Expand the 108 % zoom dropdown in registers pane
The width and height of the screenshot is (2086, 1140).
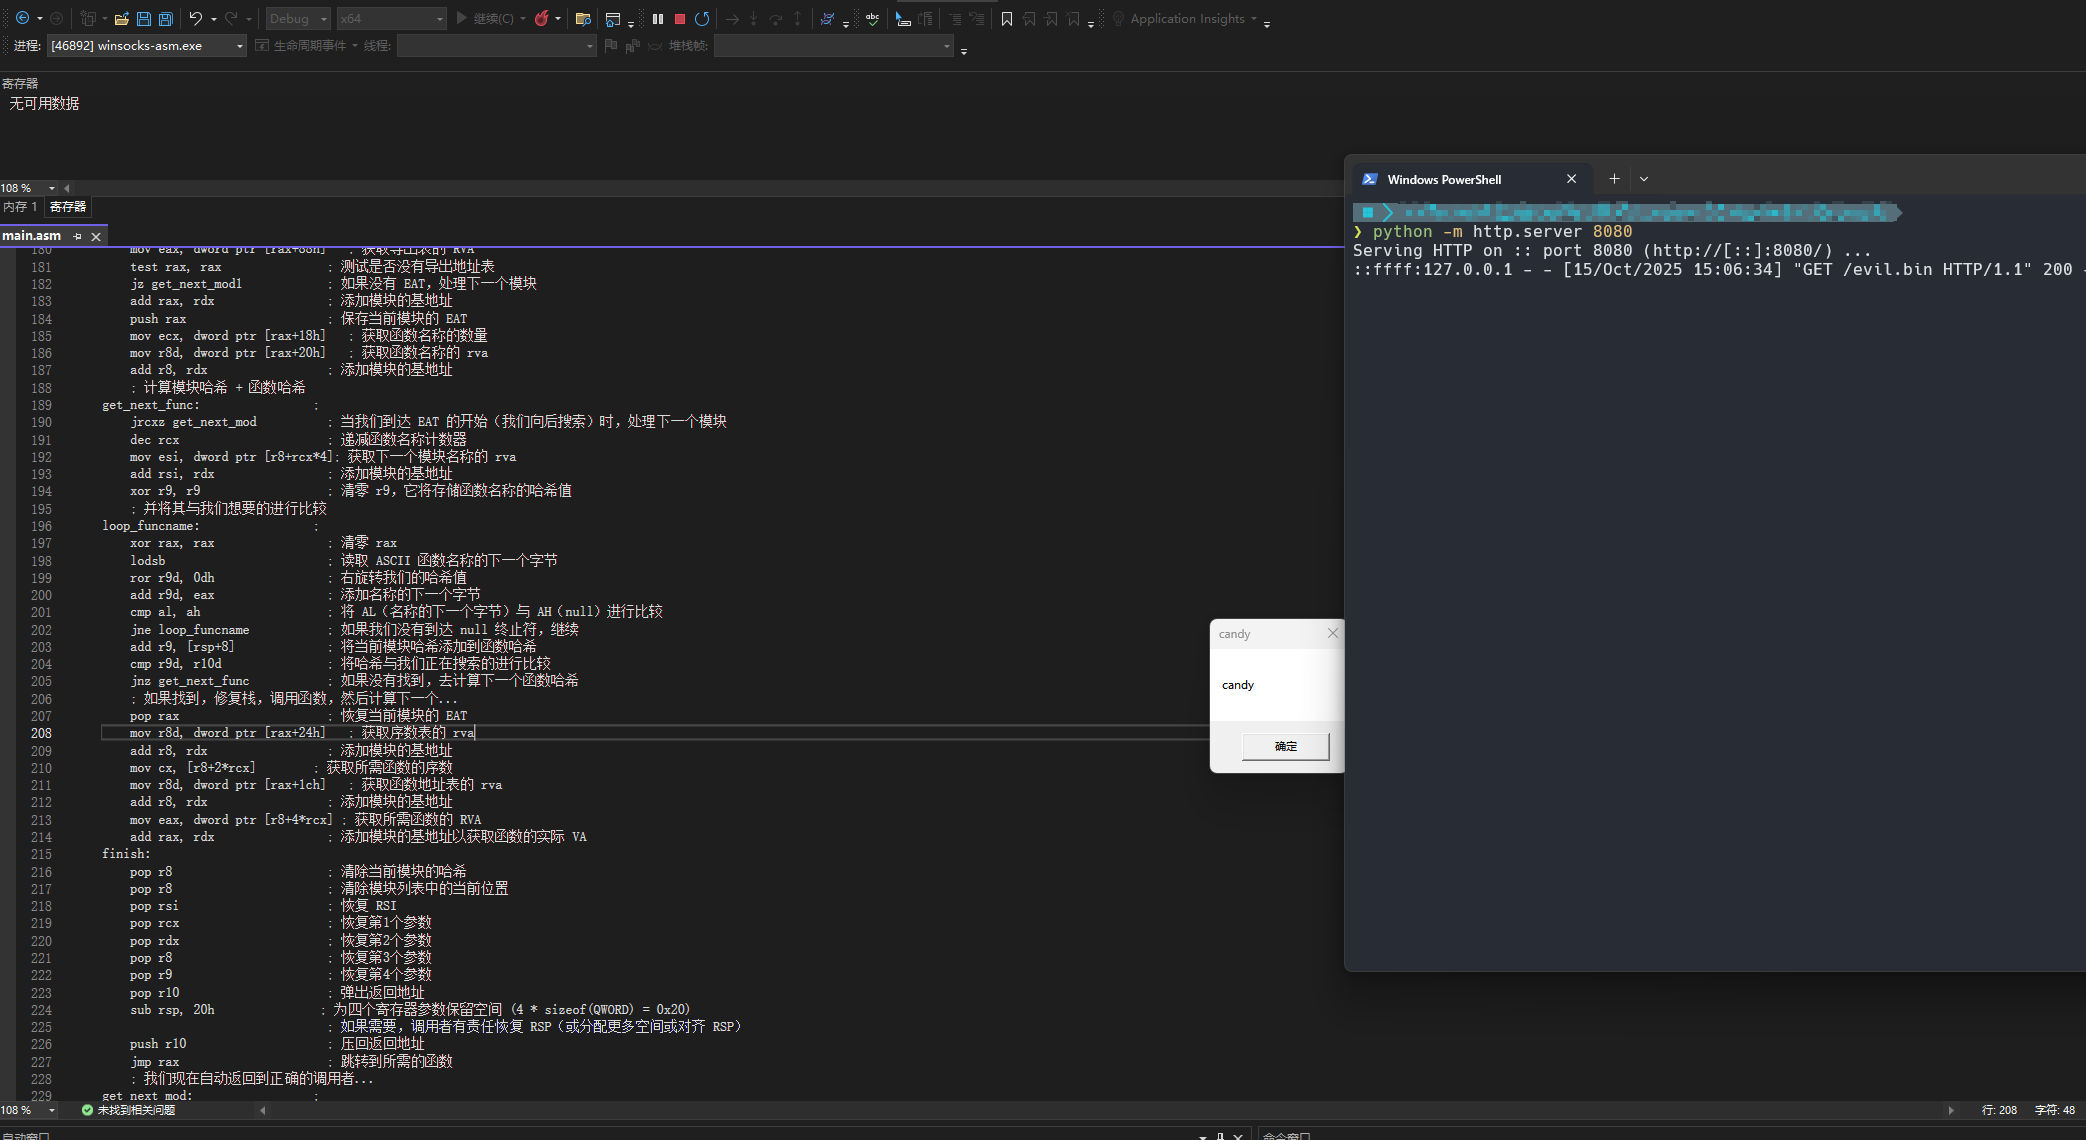[x=52, y=188]
